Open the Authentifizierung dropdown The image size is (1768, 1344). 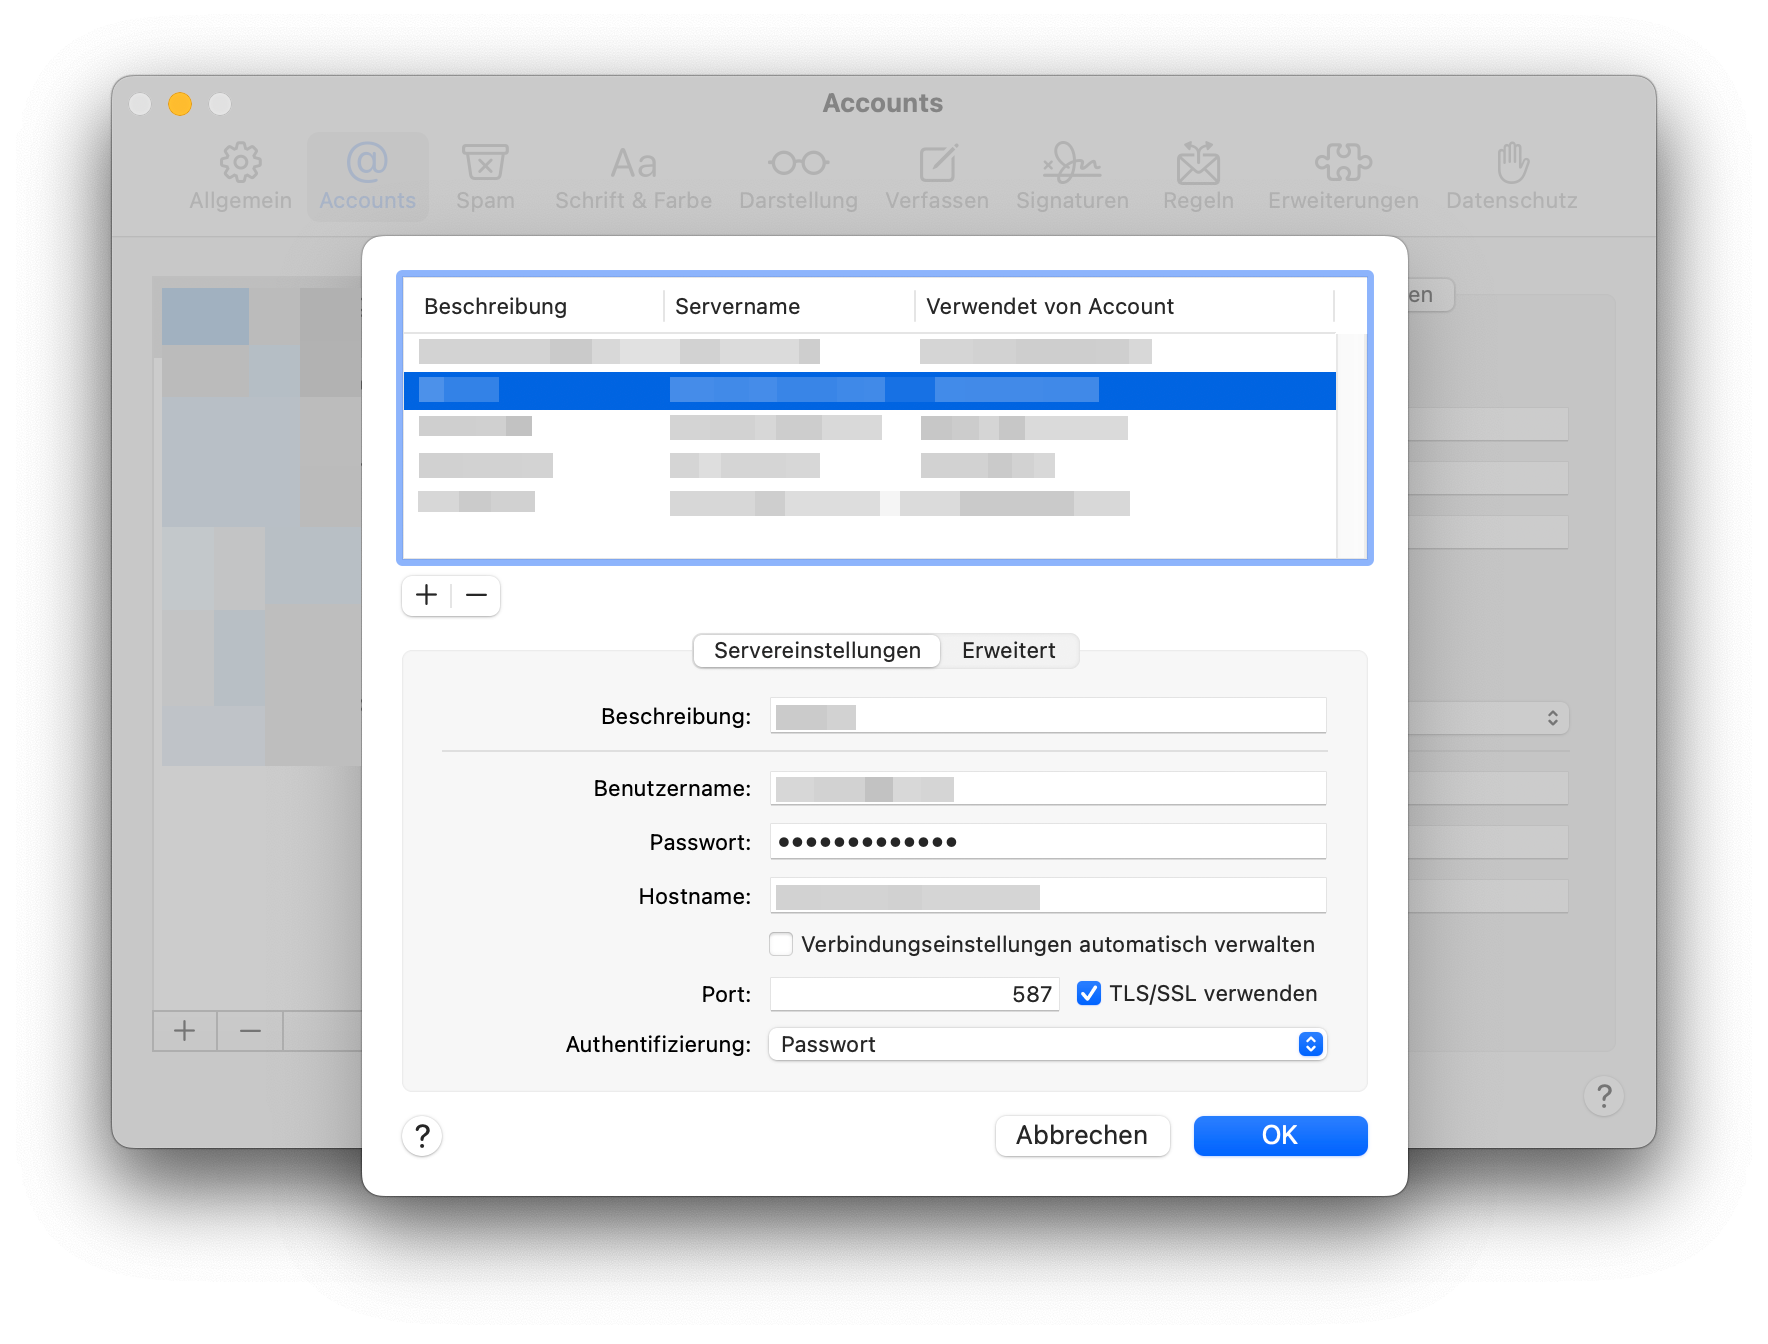tap(1047, 1044)
